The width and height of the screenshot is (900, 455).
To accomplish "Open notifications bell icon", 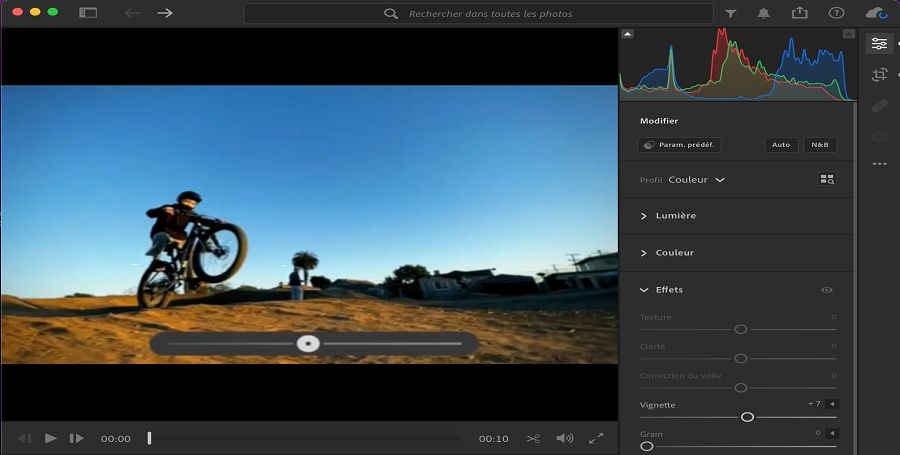I will click(x=763, y=13).
